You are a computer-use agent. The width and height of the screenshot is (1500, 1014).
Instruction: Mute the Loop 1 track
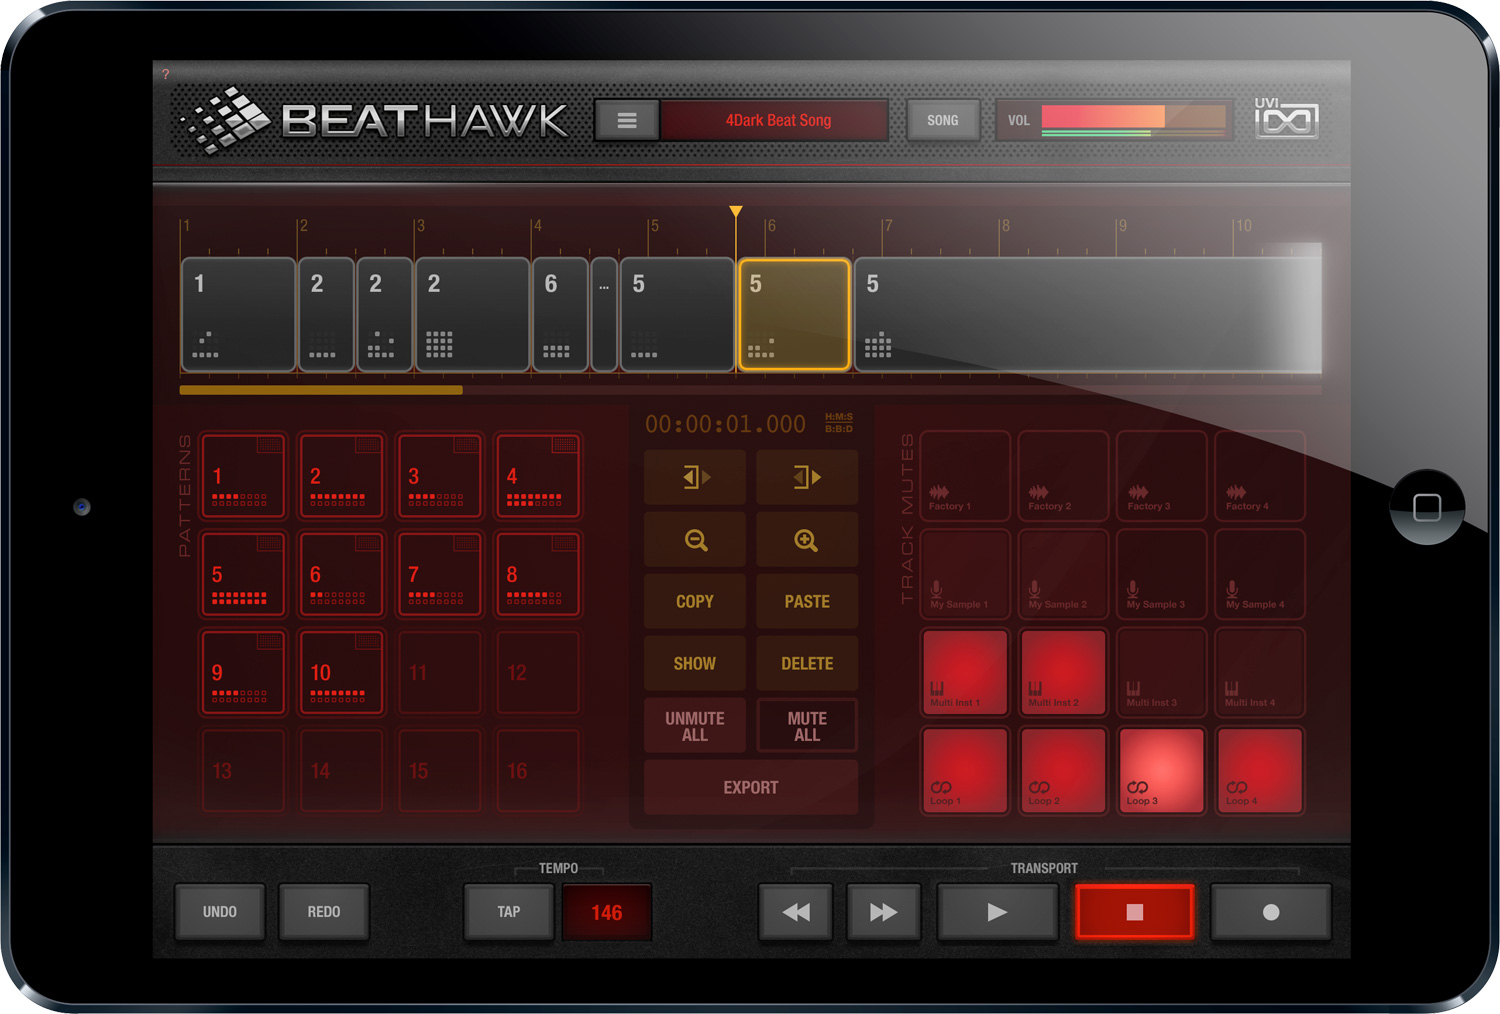(965, 770)
